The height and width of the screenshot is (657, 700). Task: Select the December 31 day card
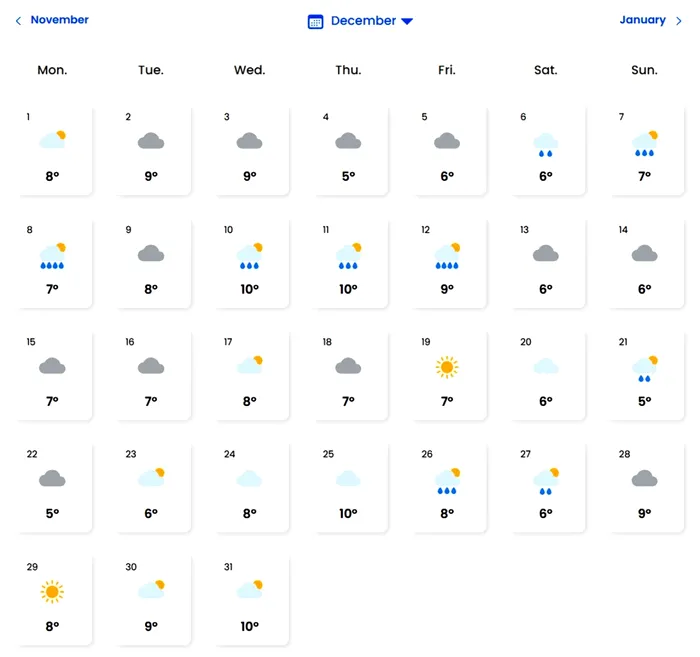[250, 600]
